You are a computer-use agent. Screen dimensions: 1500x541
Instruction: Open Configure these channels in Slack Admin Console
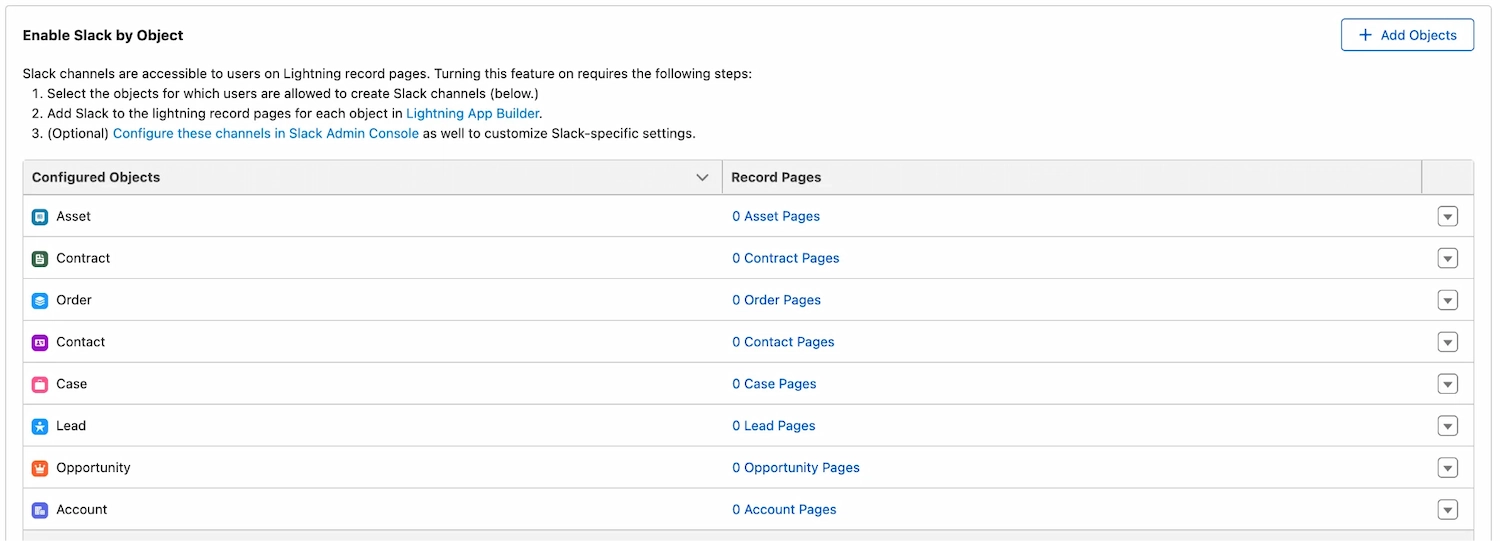[x=266, y=133]
